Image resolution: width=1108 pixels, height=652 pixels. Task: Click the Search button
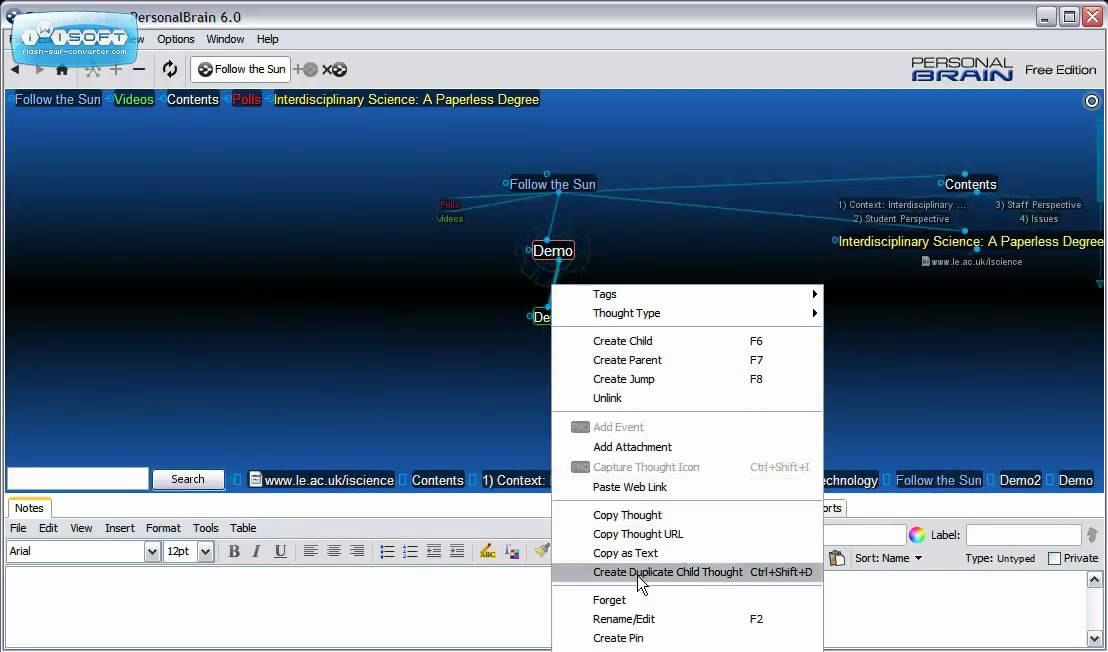point(188,479)
